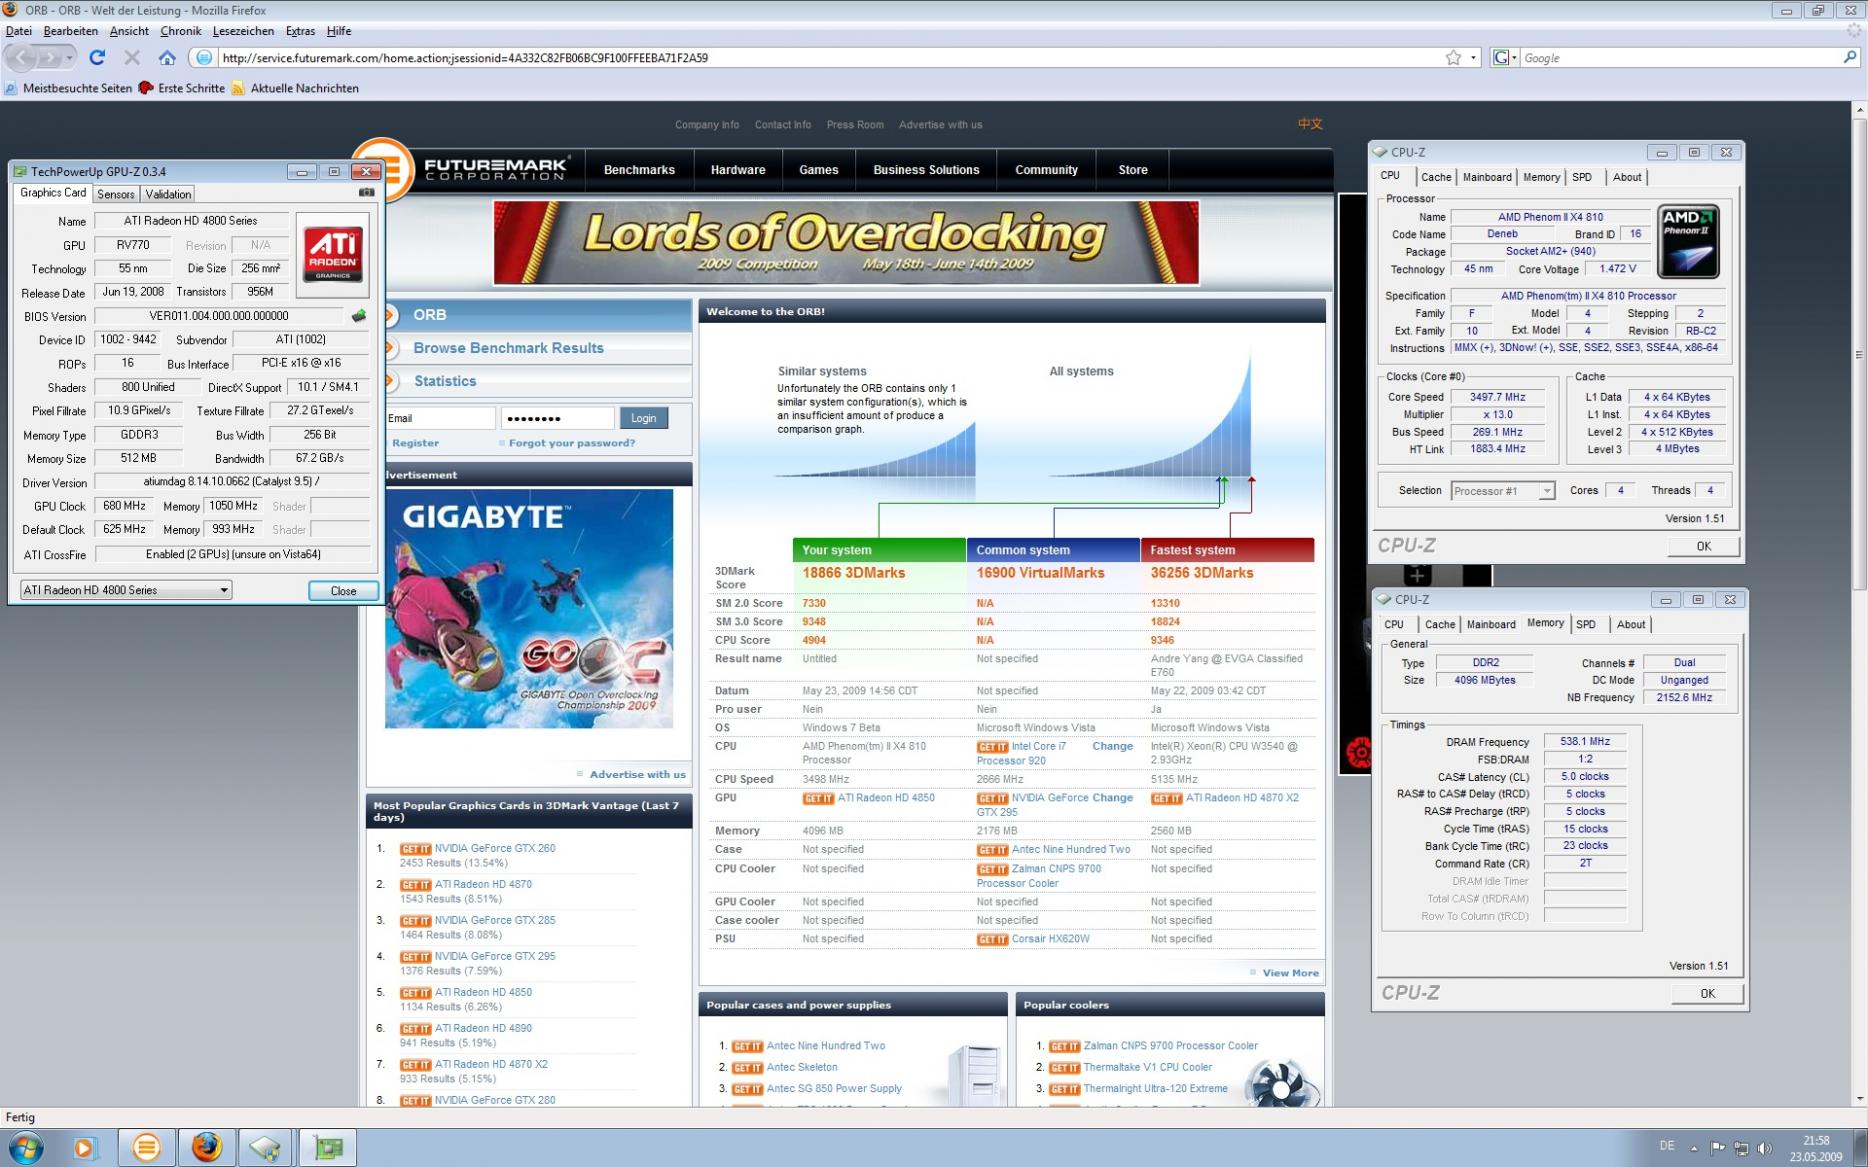This screenshot has width=1868, height=1167.
Task: Open the Firefox back-forward history dropdown arrow
Action: coord(69,58)
